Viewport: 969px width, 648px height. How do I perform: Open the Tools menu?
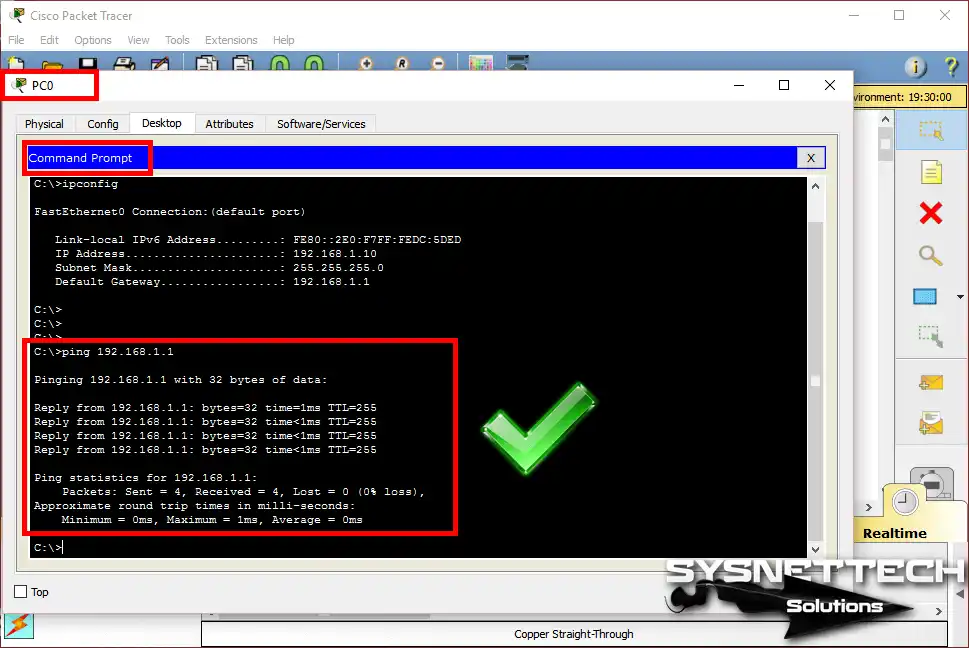pos(177,40)
